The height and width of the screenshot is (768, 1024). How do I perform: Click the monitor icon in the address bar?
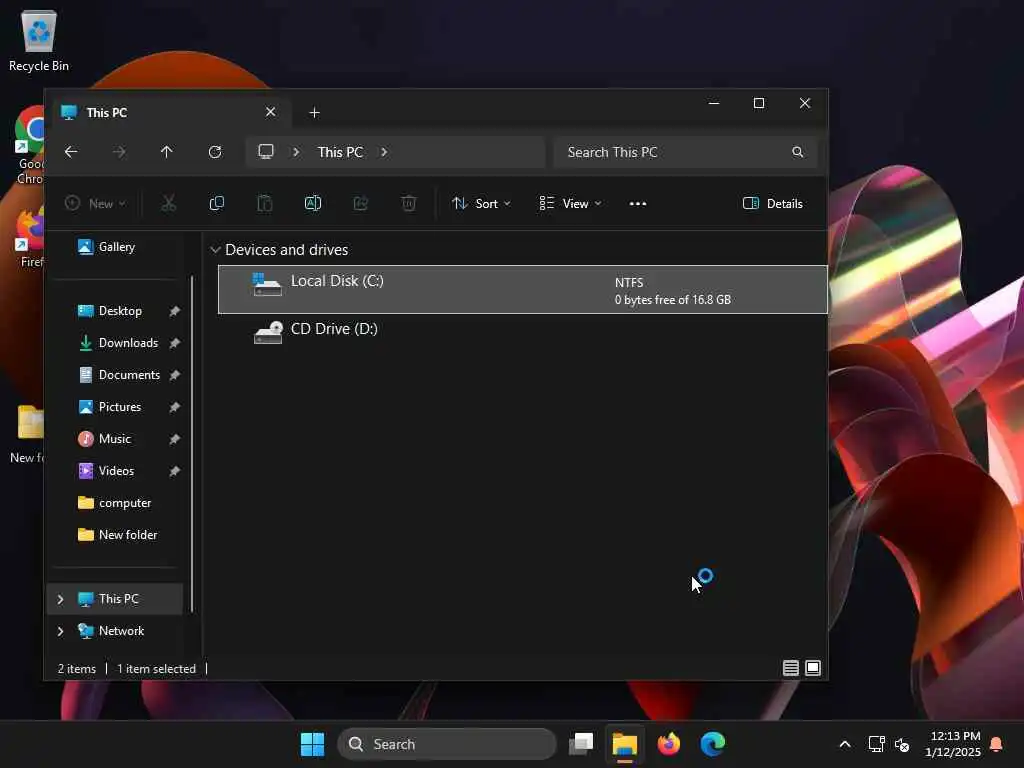click(x=266, y=152)
